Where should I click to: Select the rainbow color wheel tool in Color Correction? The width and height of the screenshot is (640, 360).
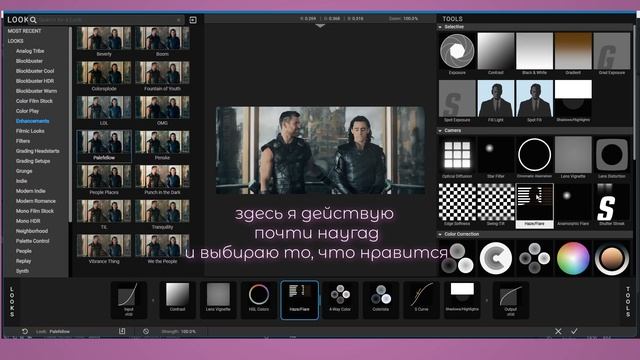573,258
